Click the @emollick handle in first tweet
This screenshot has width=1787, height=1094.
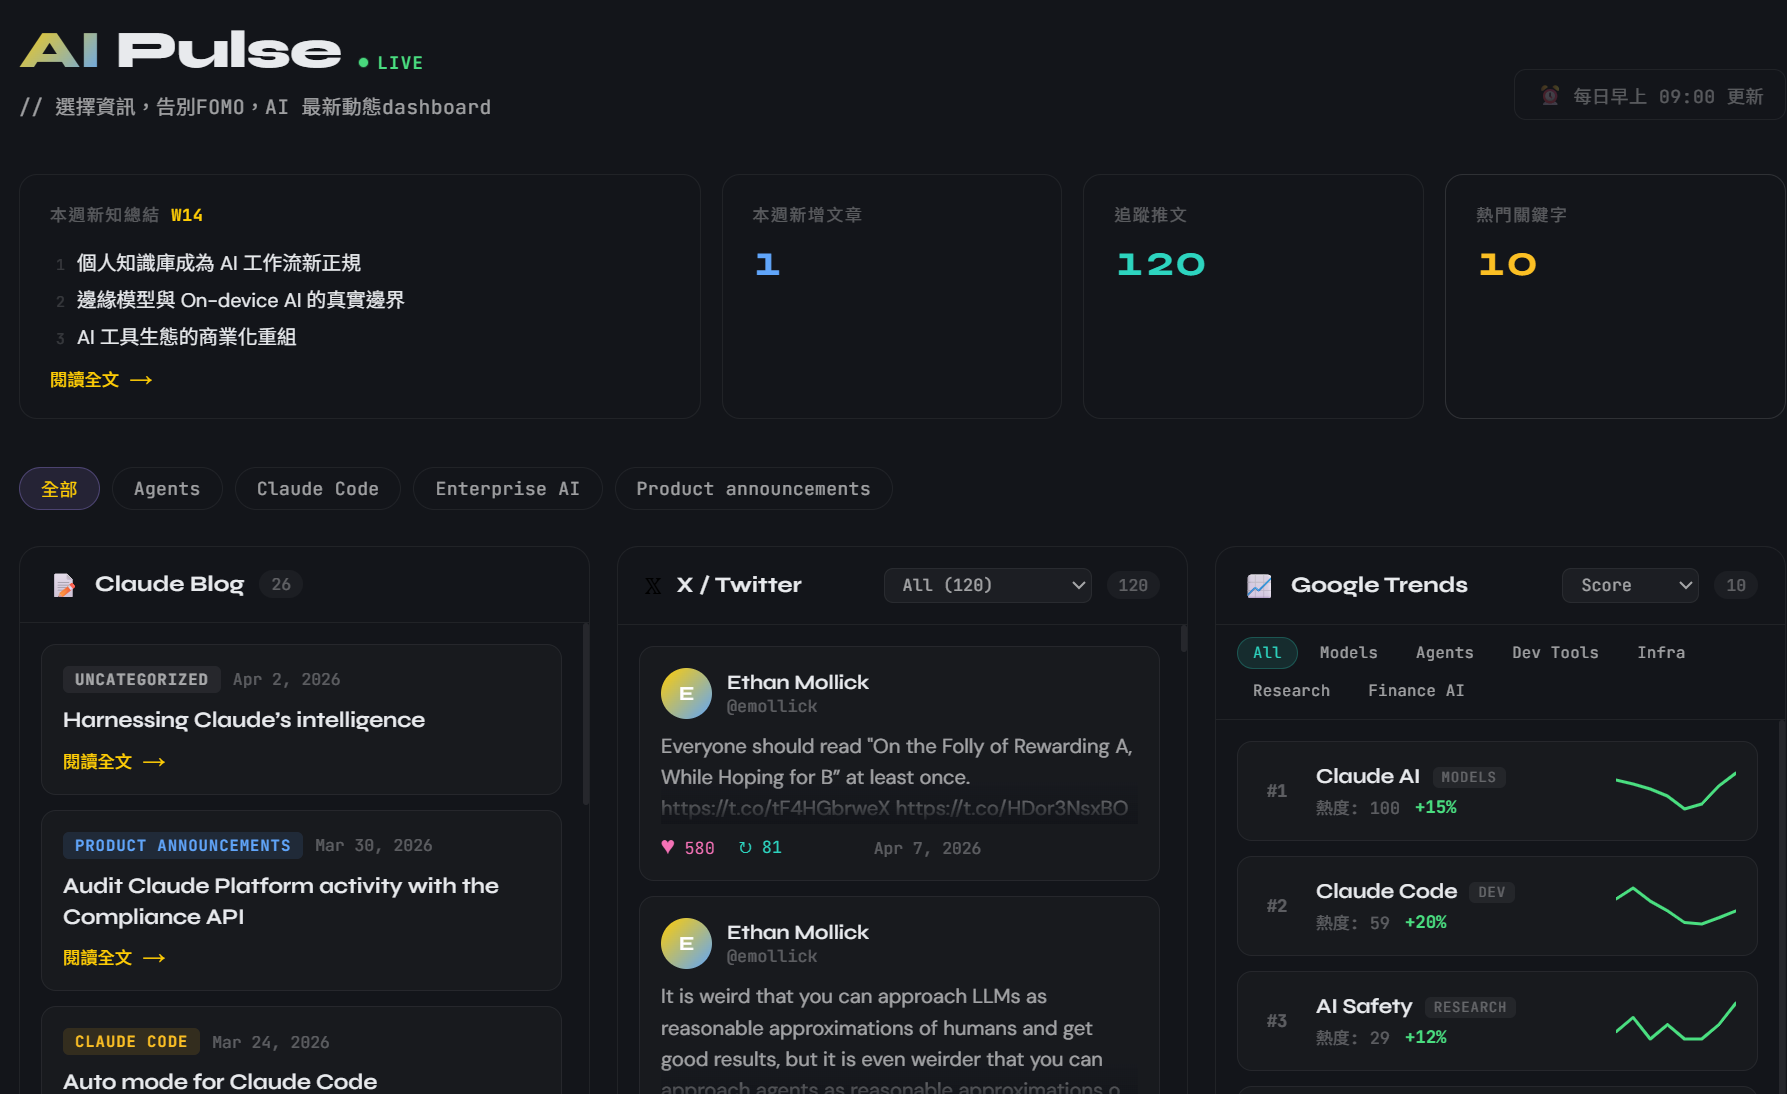772,706
